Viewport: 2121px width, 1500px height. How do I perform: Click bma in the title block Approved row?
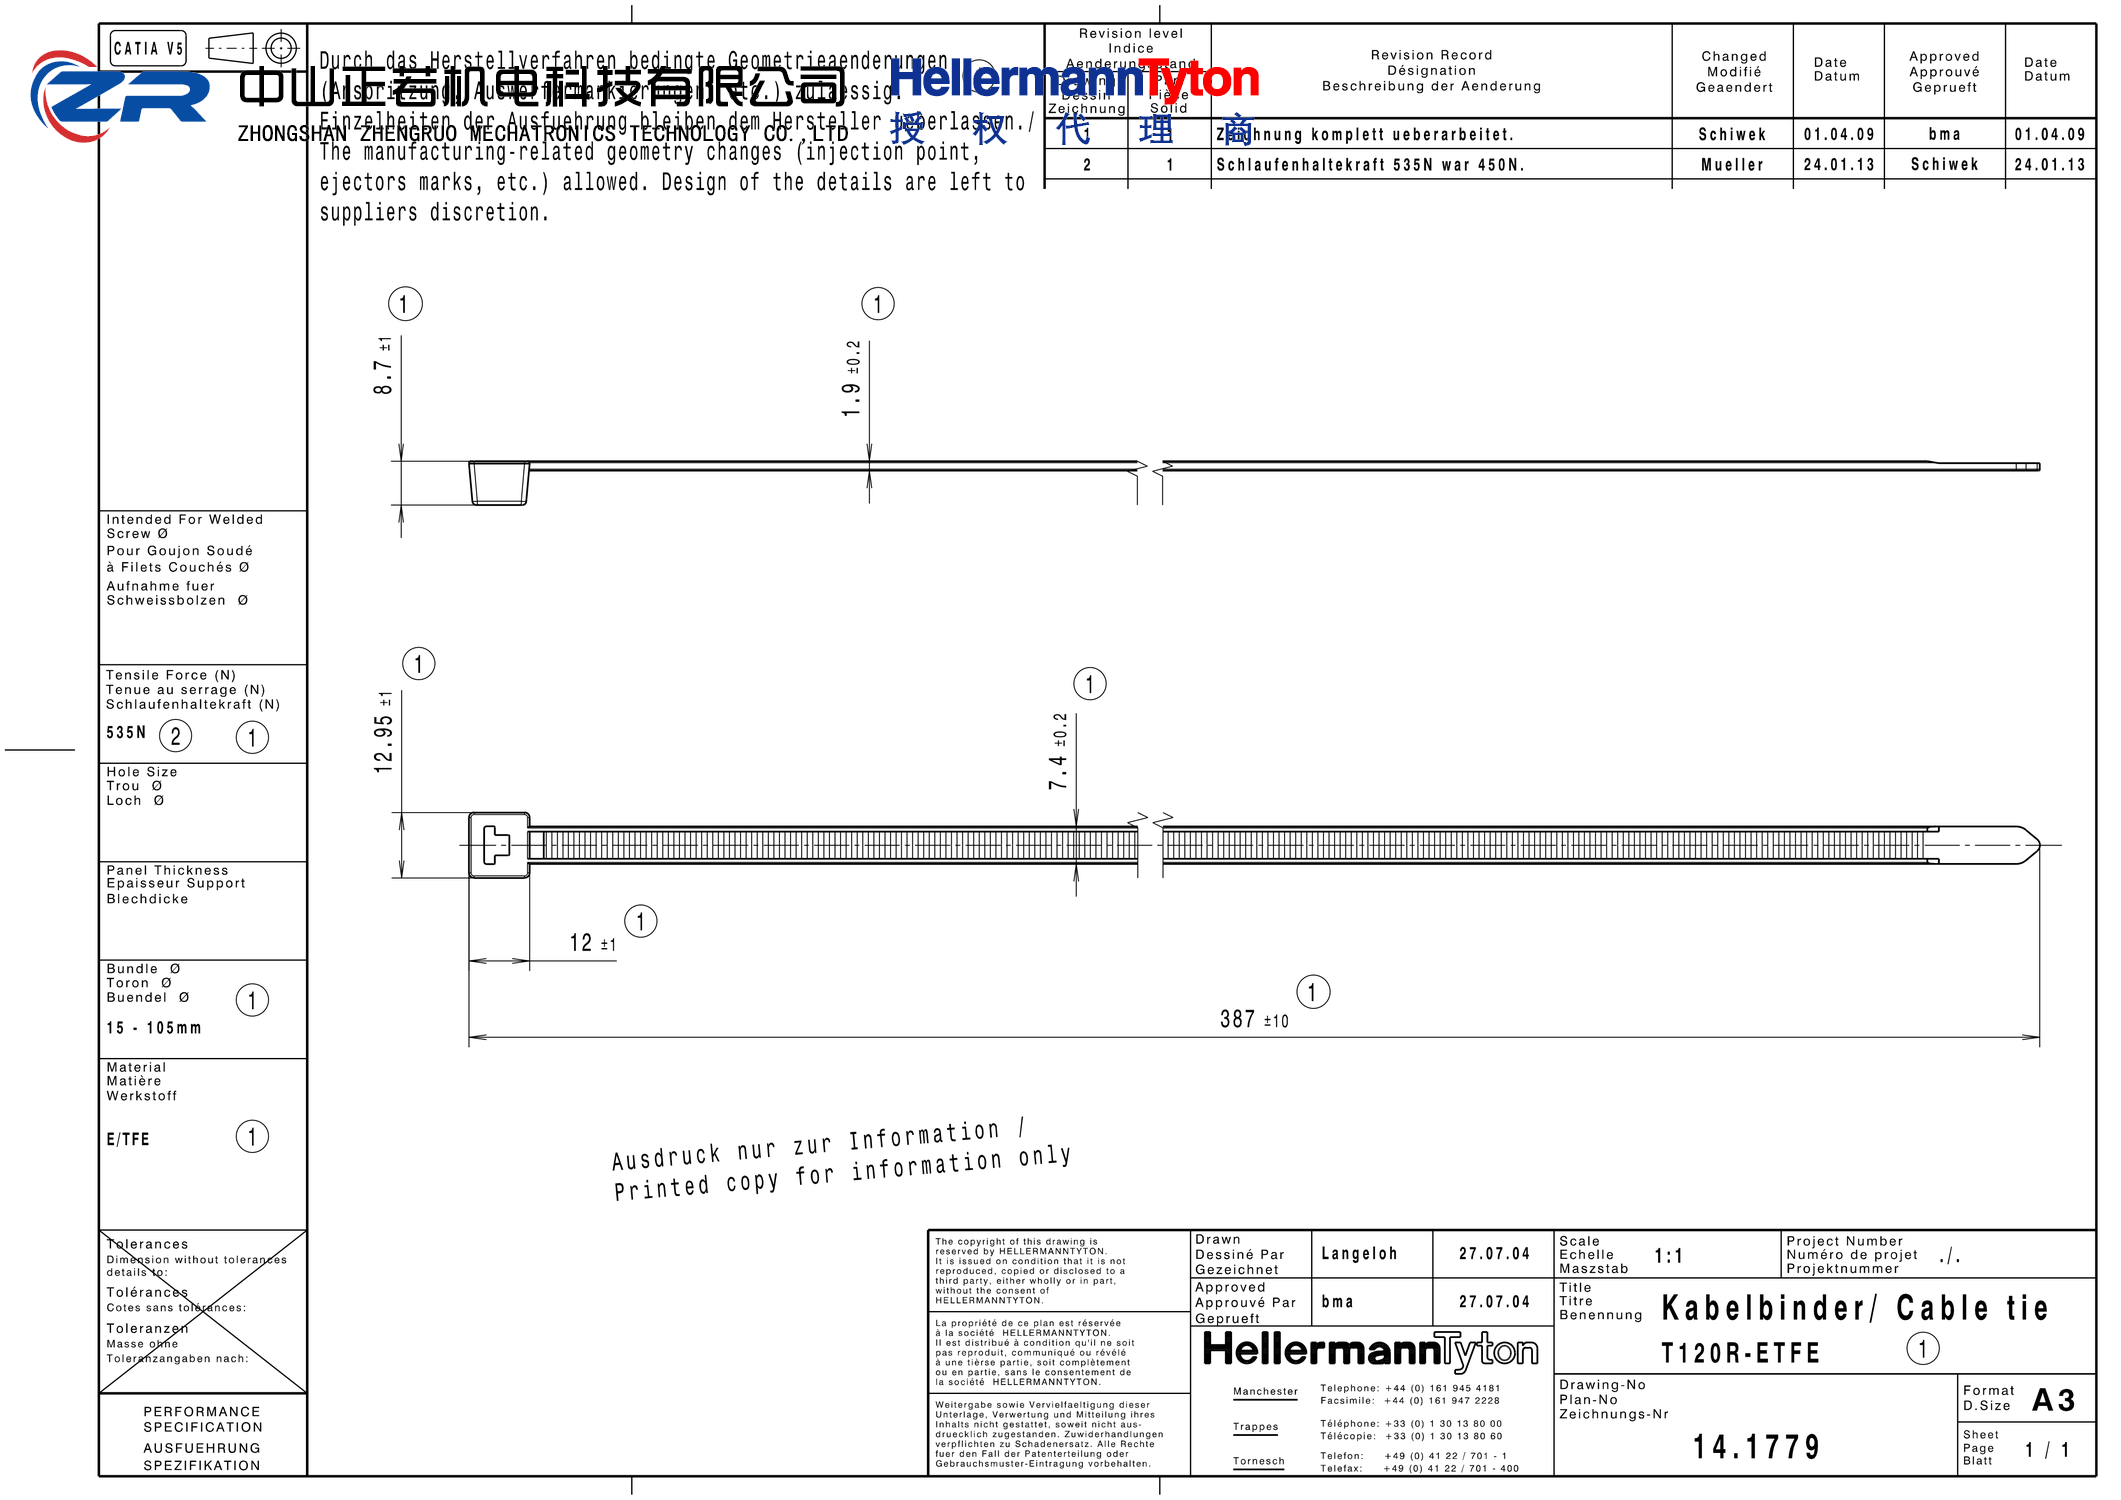(x=1337, y=1302)
